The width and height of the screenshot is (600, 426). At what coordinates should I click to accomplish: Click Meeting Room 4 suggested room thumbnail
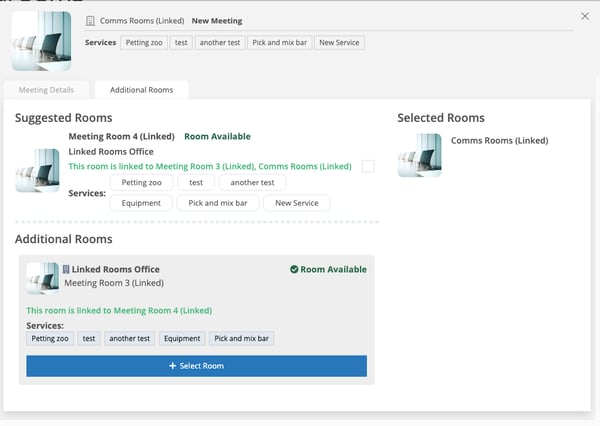tap(37, 170)
